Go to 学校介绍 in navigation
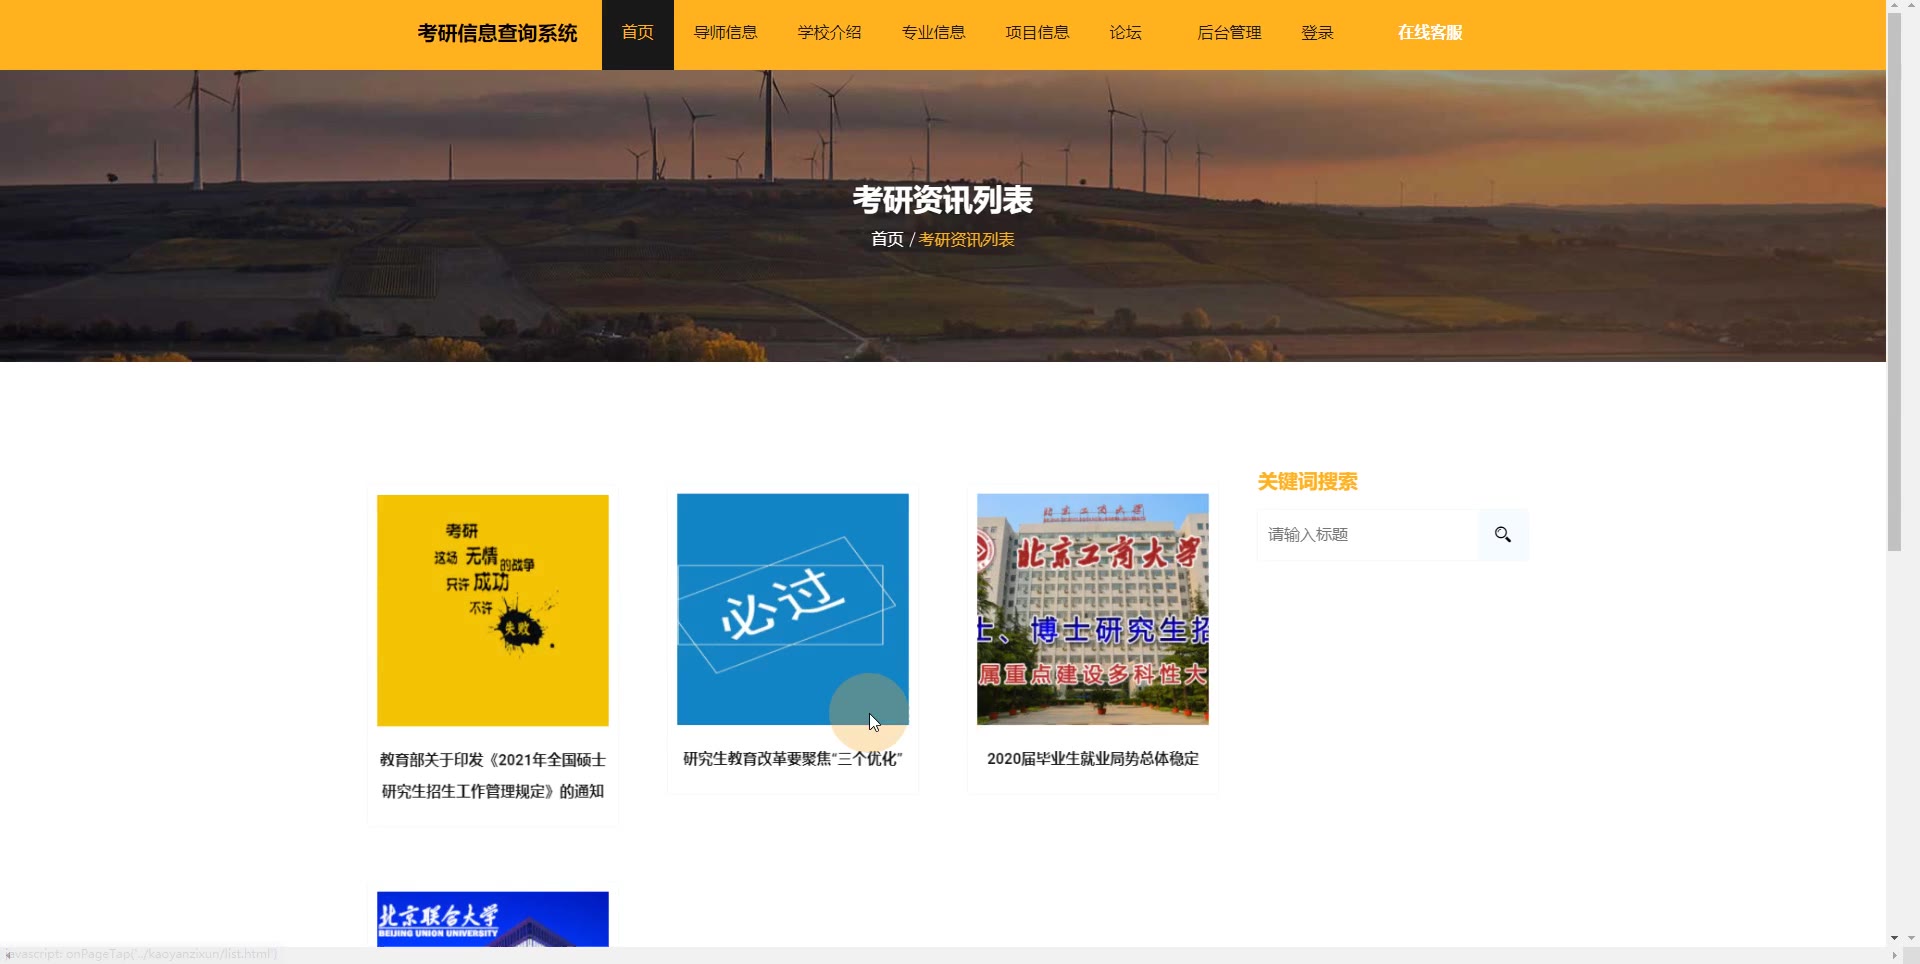 tap(830, 33)
